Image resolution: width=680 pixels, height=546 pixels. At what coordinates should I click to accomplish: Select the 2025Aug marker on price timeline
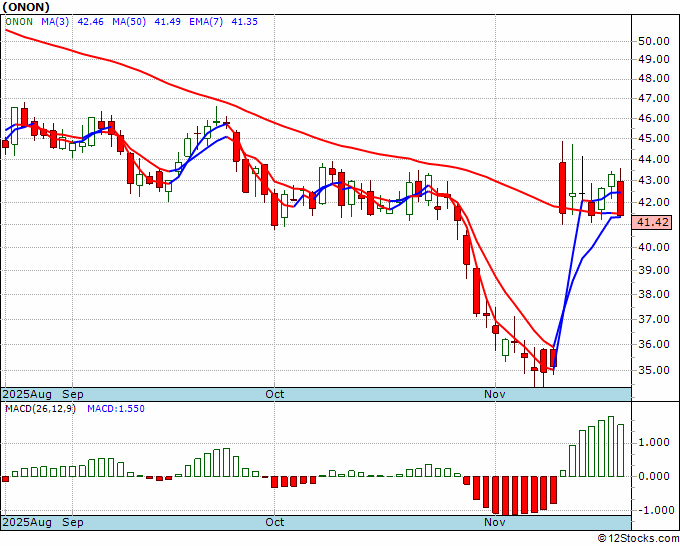(27, 394)
